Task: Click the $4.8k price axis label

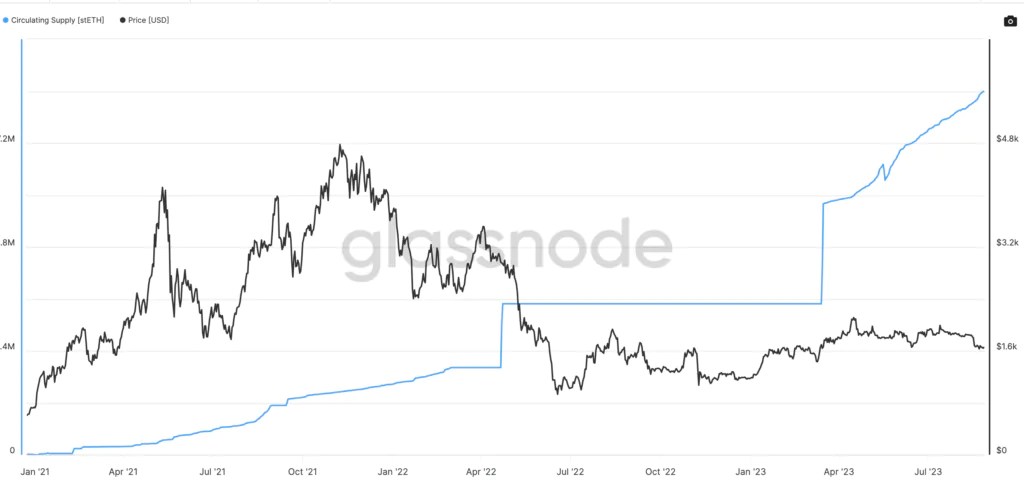Action: pyautogui.click(x=1007, y=139)
